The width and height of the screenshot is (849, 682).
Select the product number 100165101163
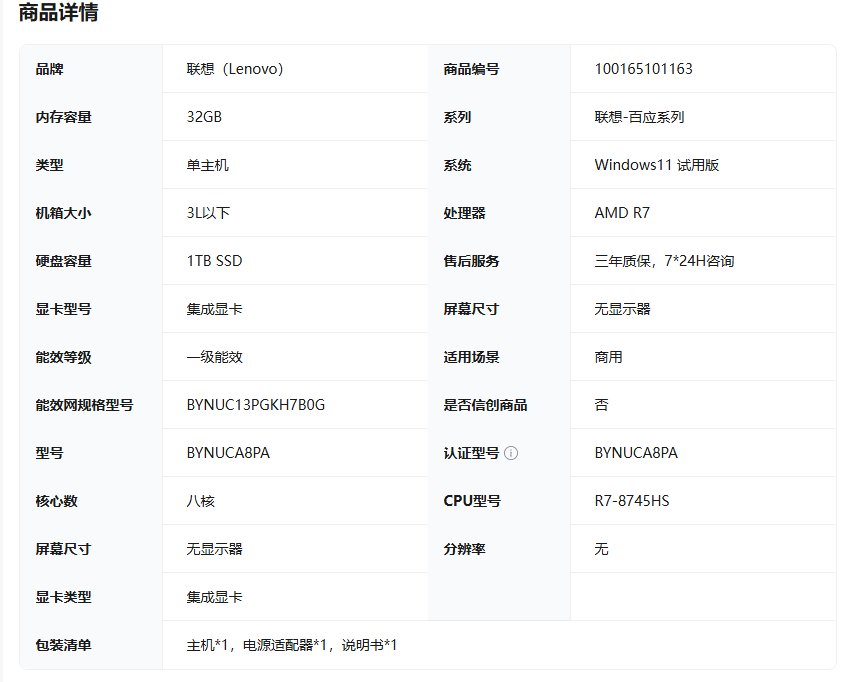(x=643, y=69)
